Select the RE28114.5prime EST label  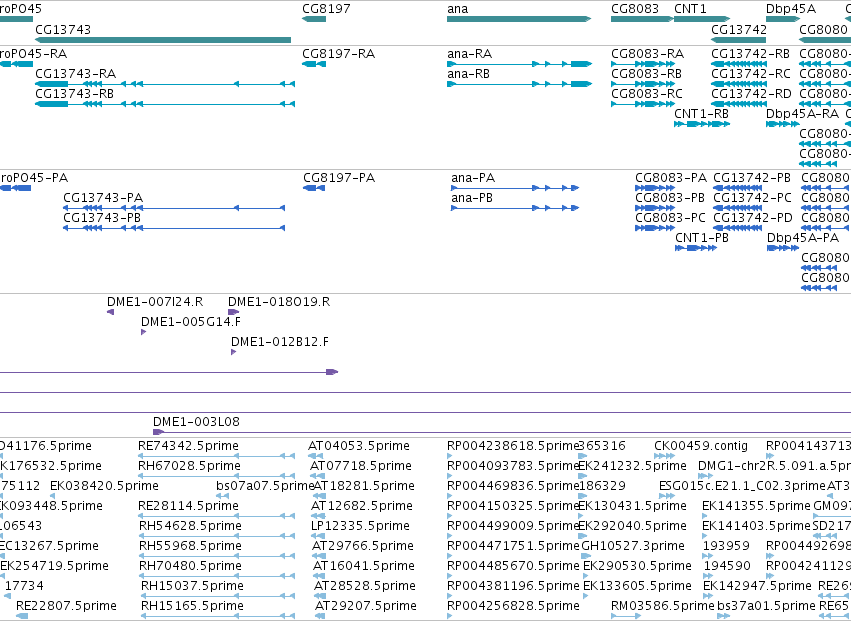pos(188,506)
